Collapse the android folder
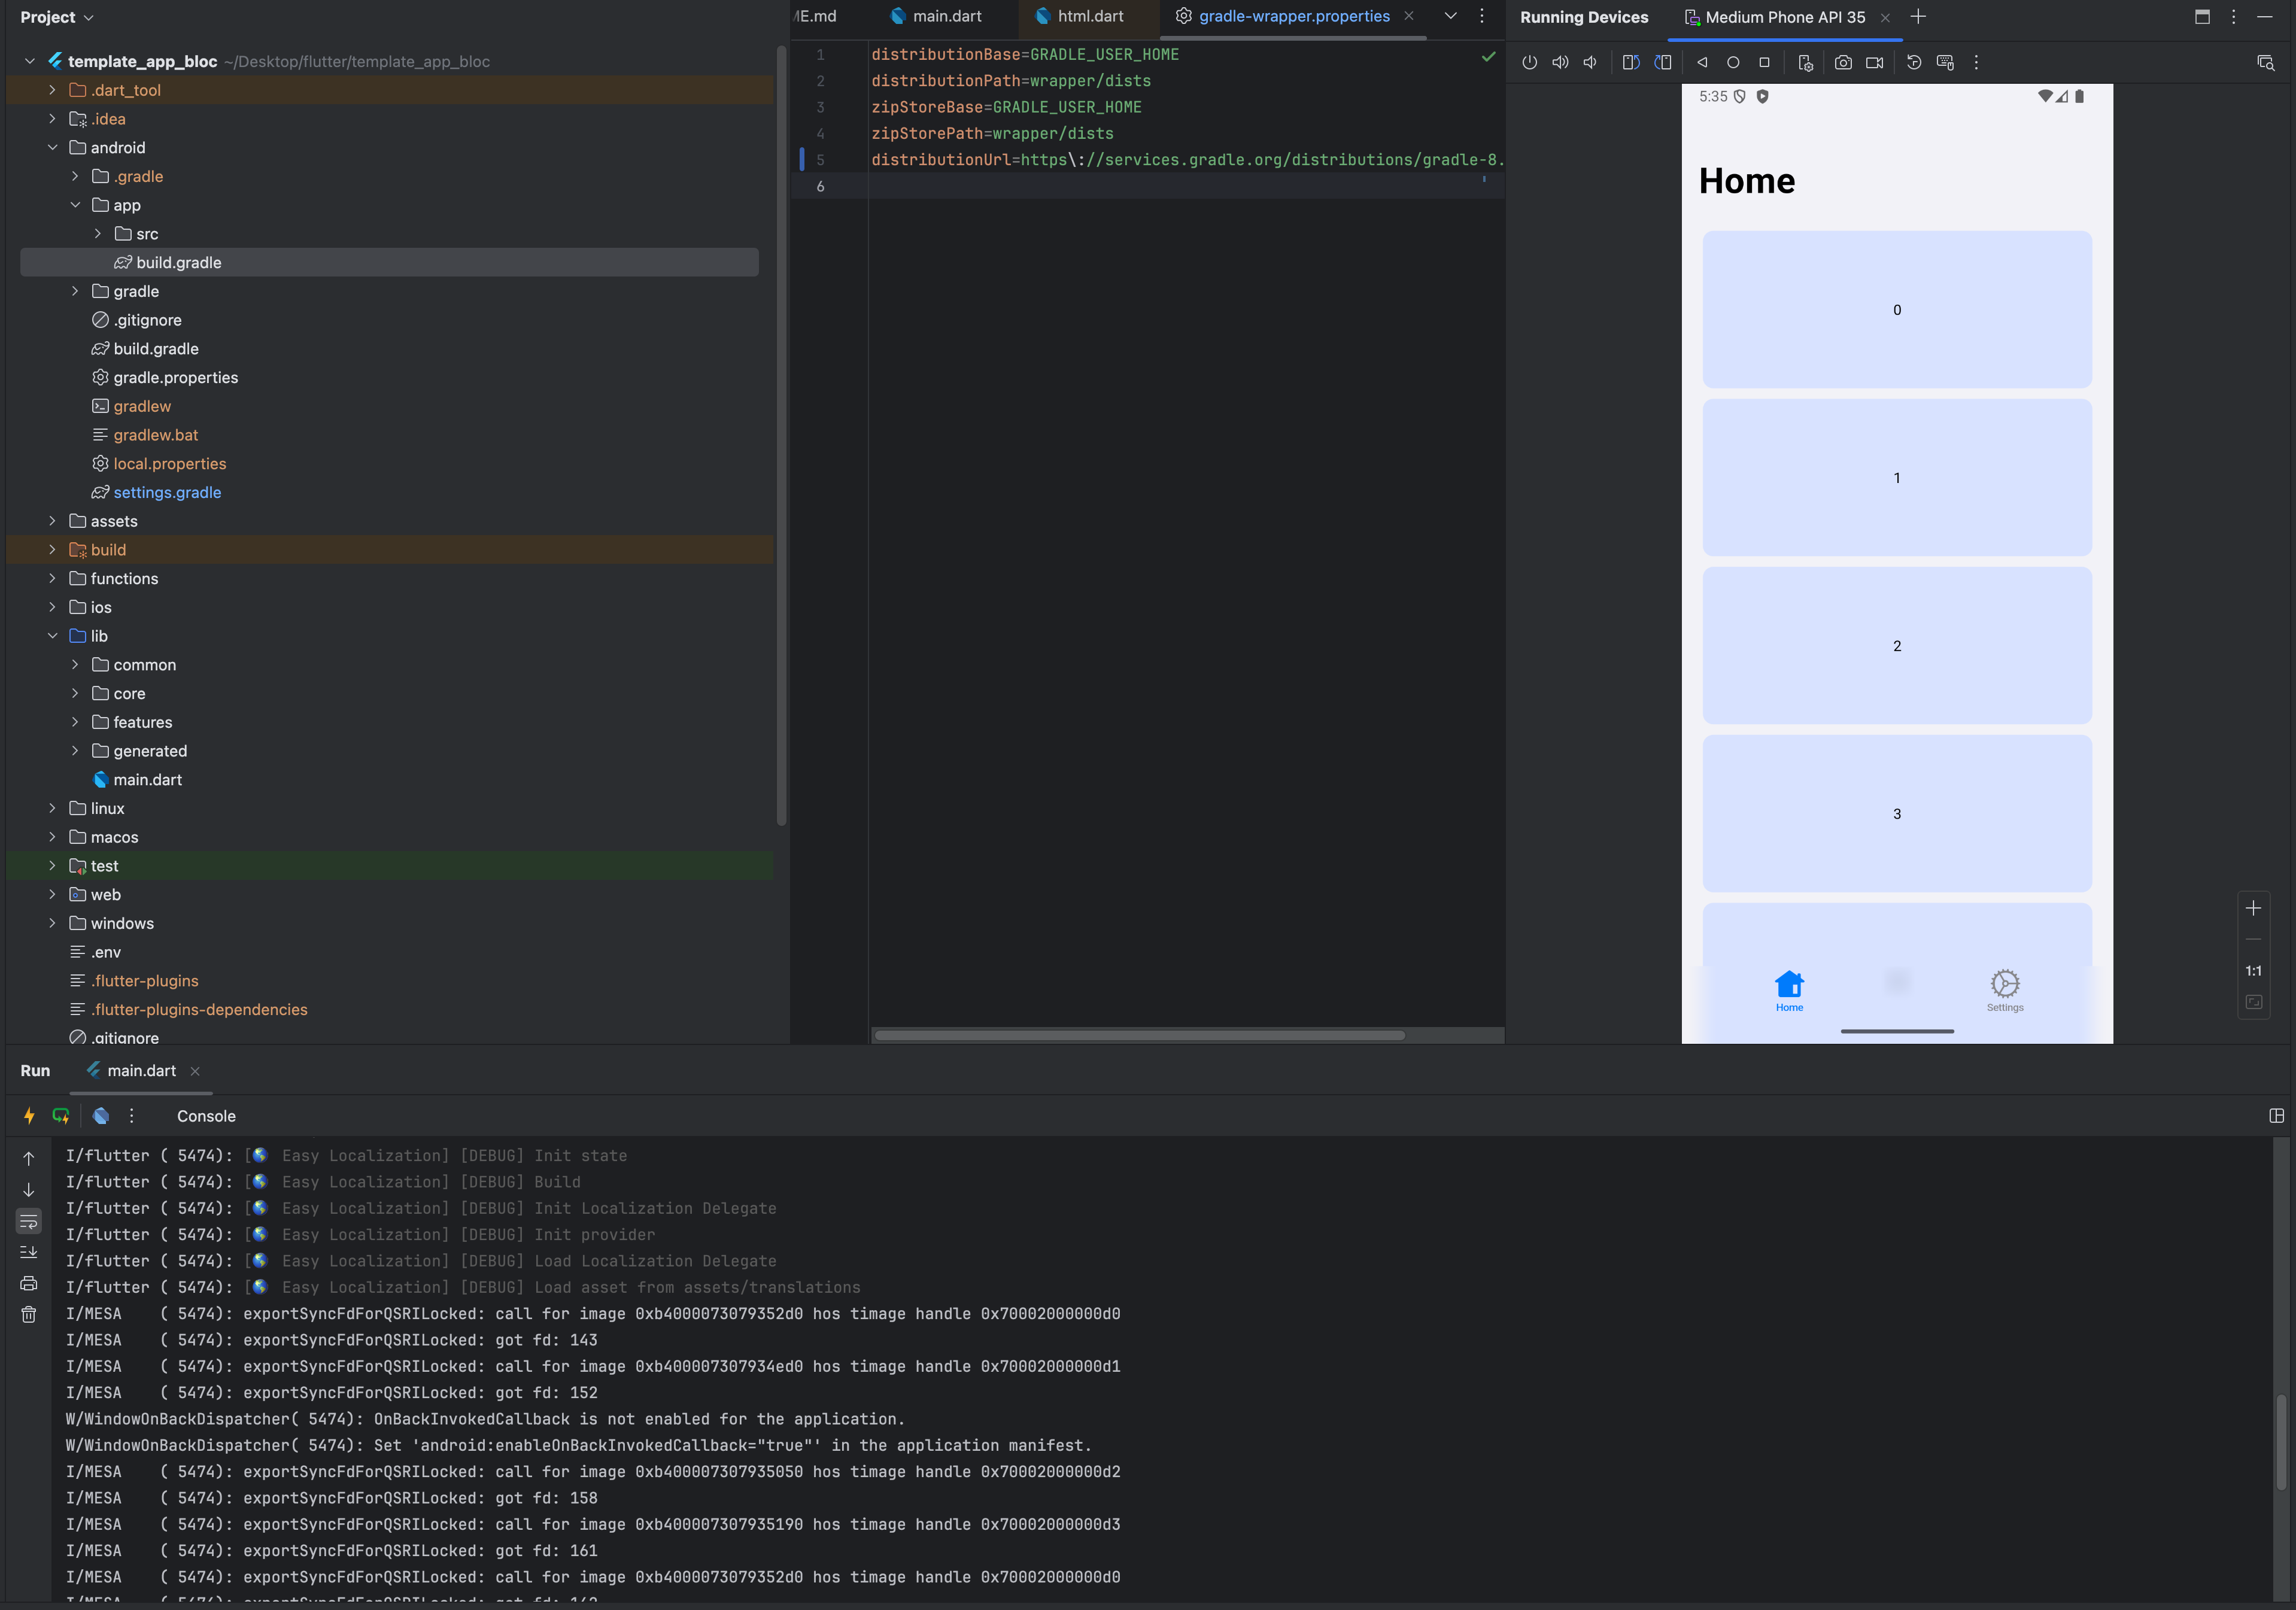The image size is (2296, 1610). [52, 148]
